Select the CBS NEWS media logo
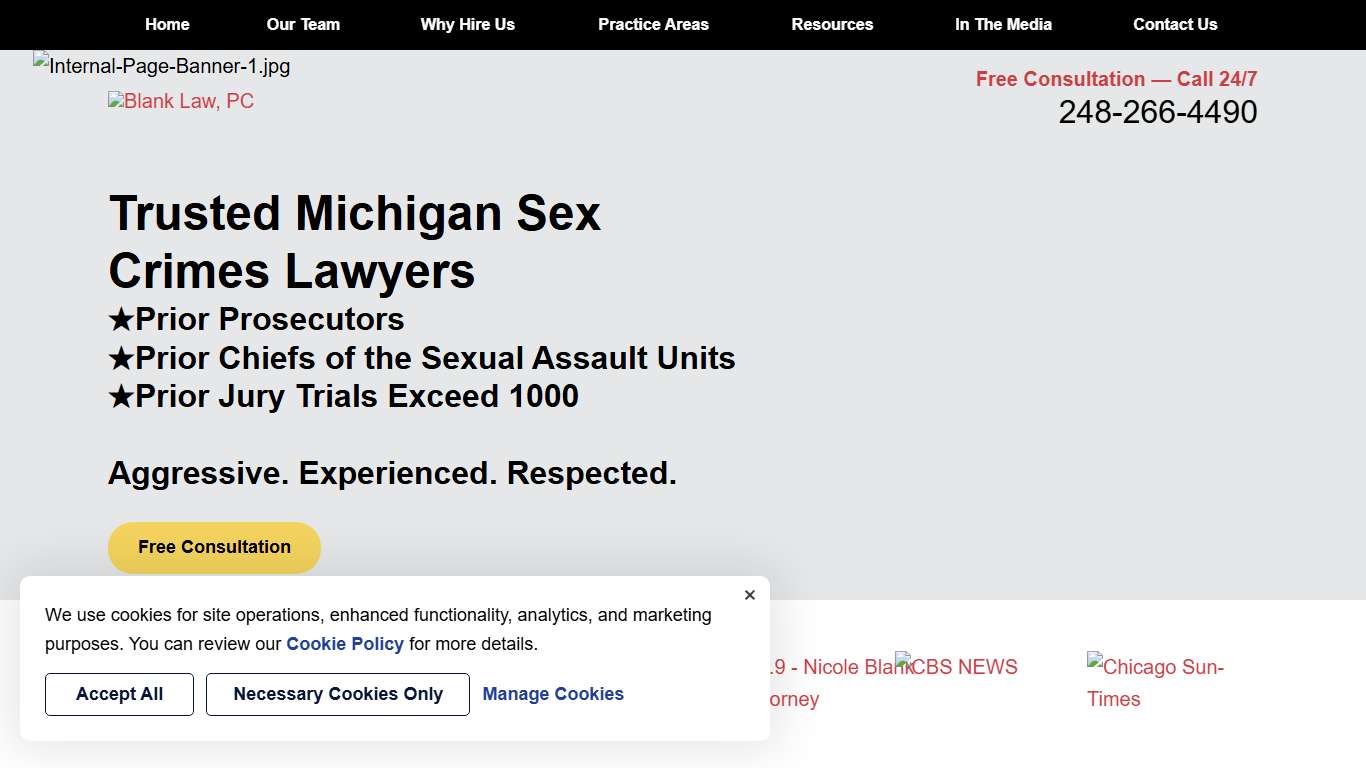 click(956, 667)
